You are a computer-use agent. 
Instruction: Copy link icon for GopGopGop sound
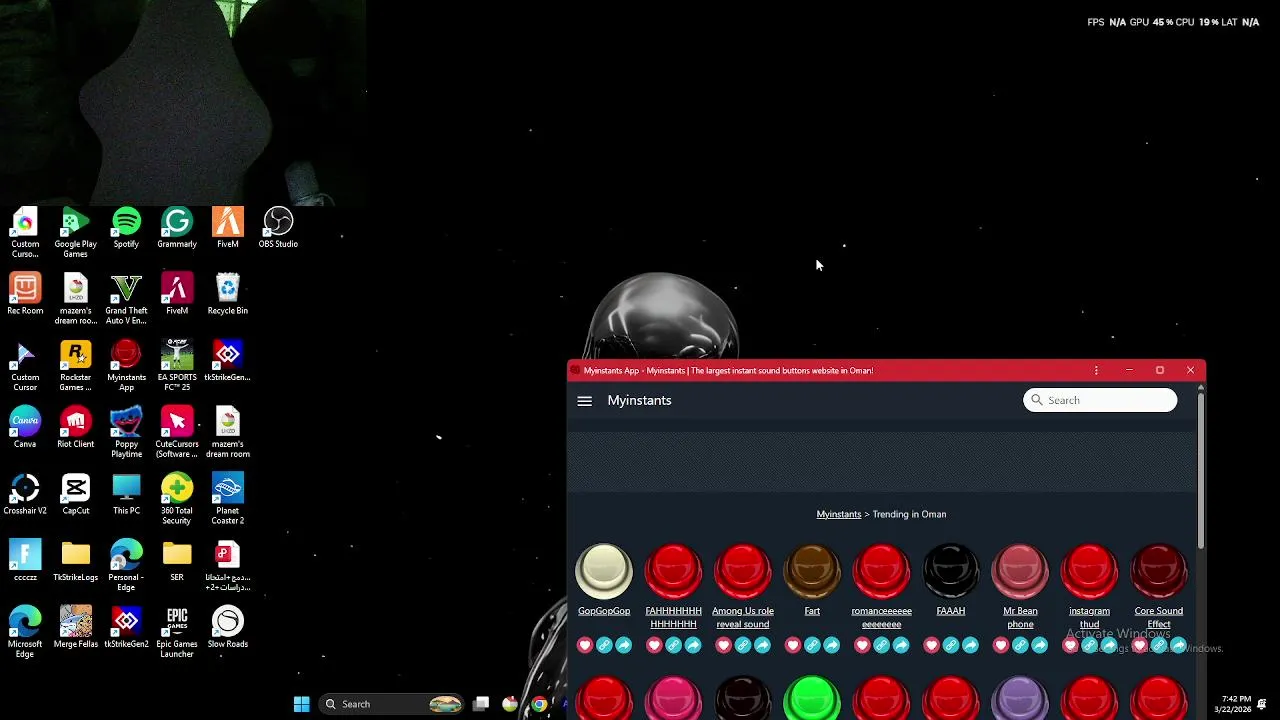point(604,646)
